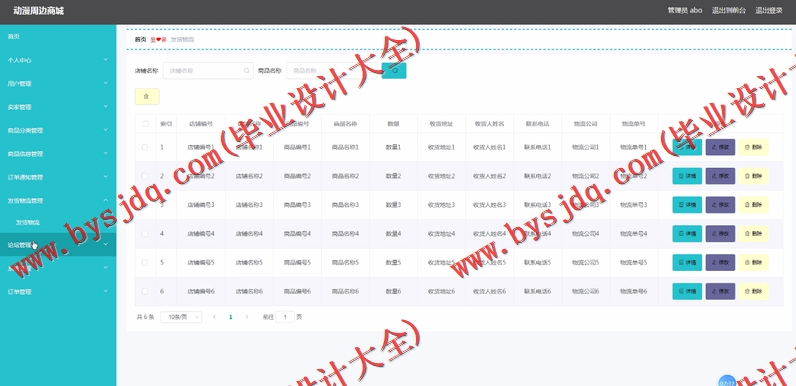Screen dimensions: 796x386
Task: Focus the 商品名称 search input
Action: tap(332, 71)
